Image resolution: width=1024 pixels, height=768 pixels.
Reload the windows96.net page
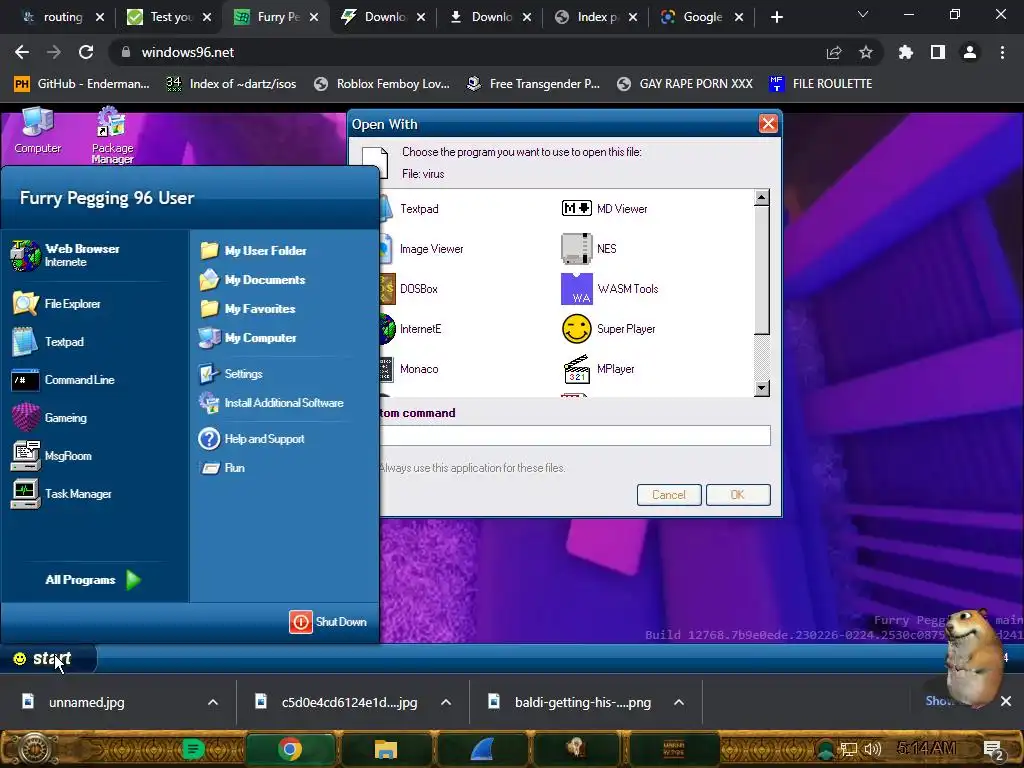tap(86, 52)
